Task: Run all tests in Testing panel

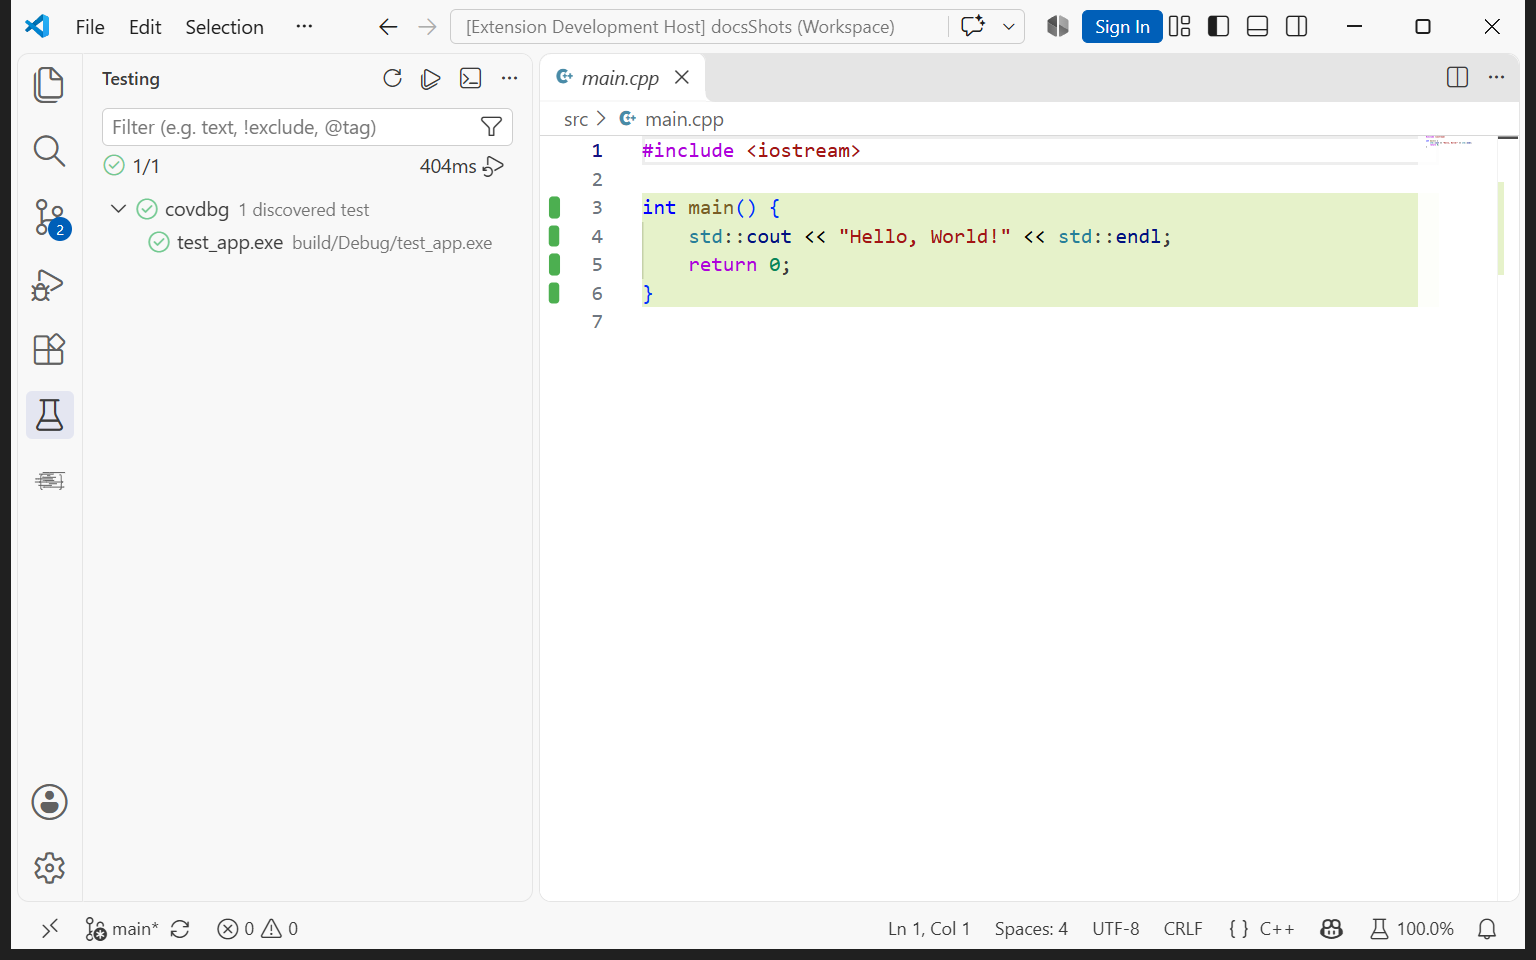Action: point(431,78)
